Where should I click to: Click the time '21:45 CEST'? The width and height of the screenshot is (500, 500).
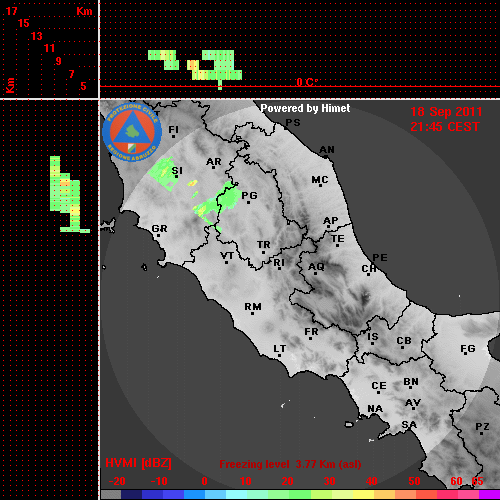point(445,127)
